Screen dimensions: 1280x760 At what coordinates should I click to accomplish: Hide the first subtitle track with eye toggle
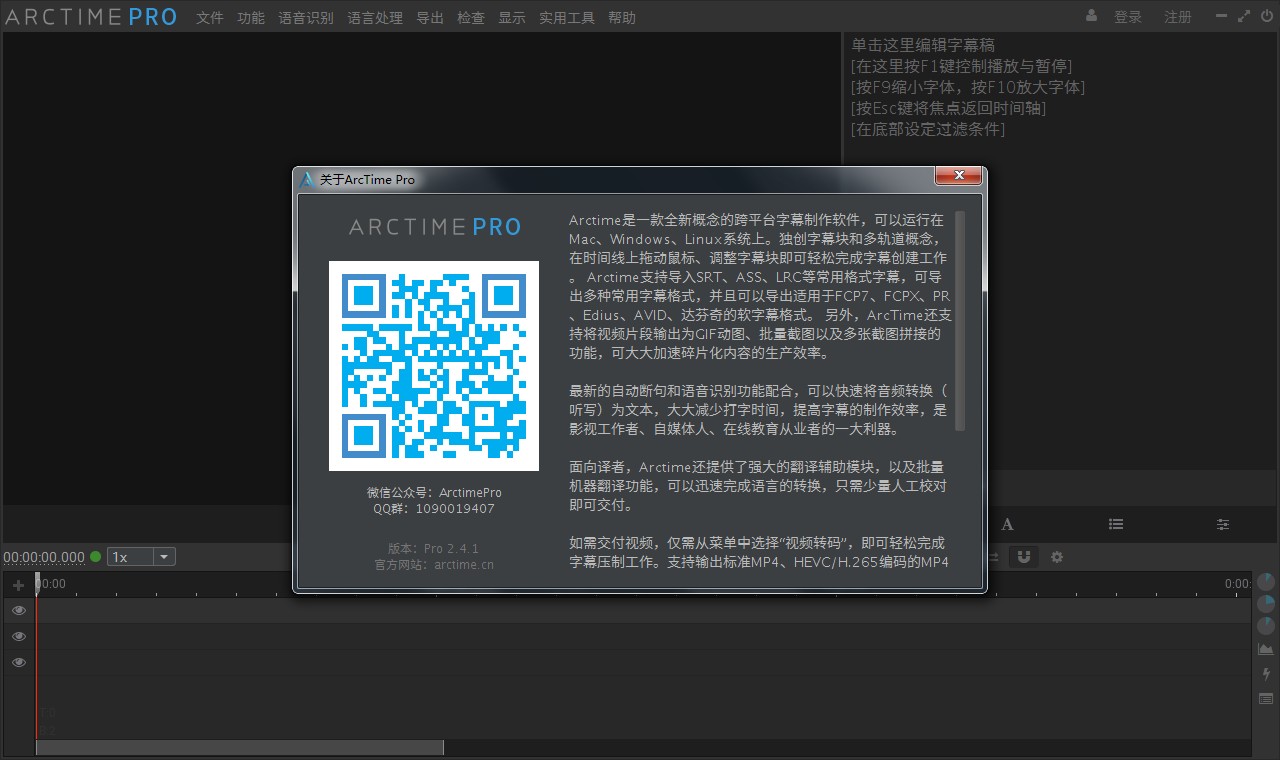[x=18, y=610]
